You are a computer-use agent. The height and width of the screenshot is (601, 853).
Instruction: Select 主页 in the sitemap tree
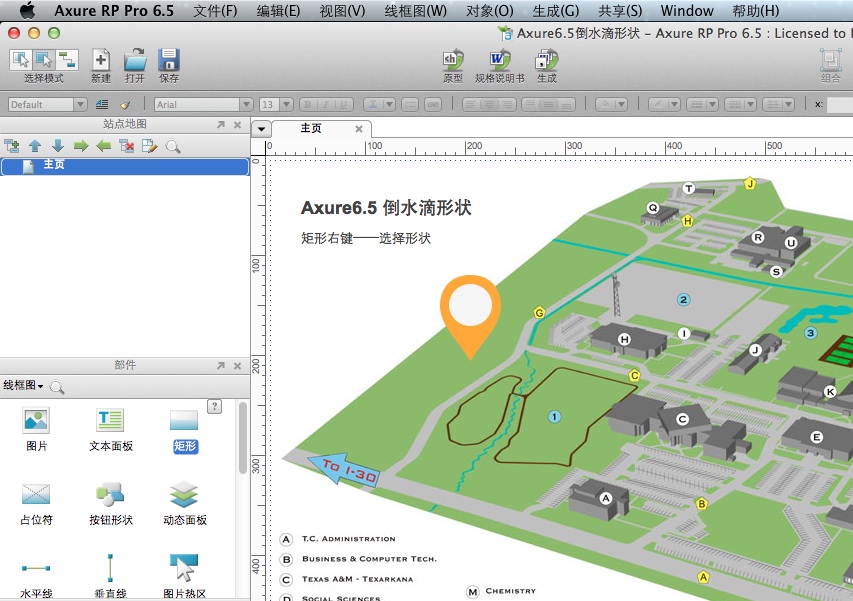pyautogui.click(x=125, y=166)
